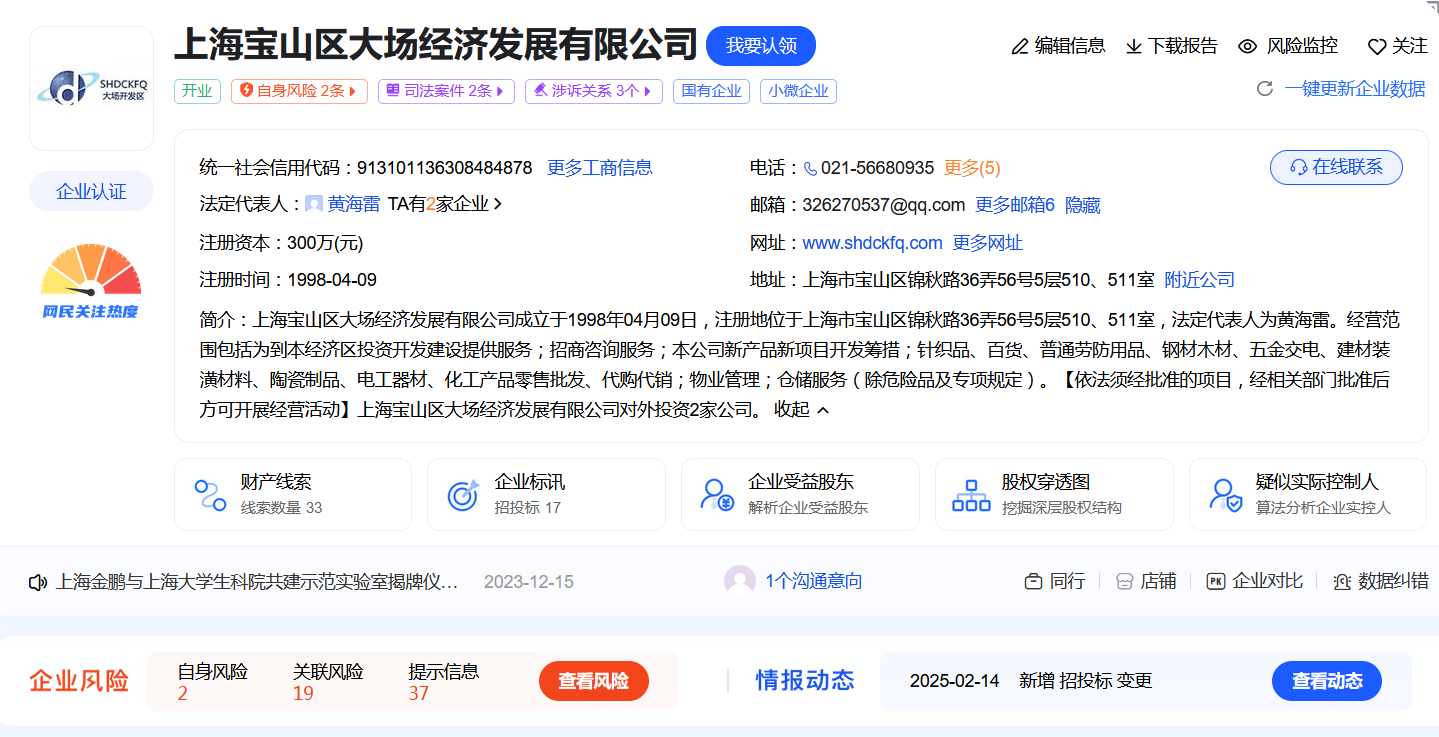This screenshot has width=1439, height=737.
Task: Click the pencil edit-info icon
Action: pyautogui.click(x=1020, y=46)
